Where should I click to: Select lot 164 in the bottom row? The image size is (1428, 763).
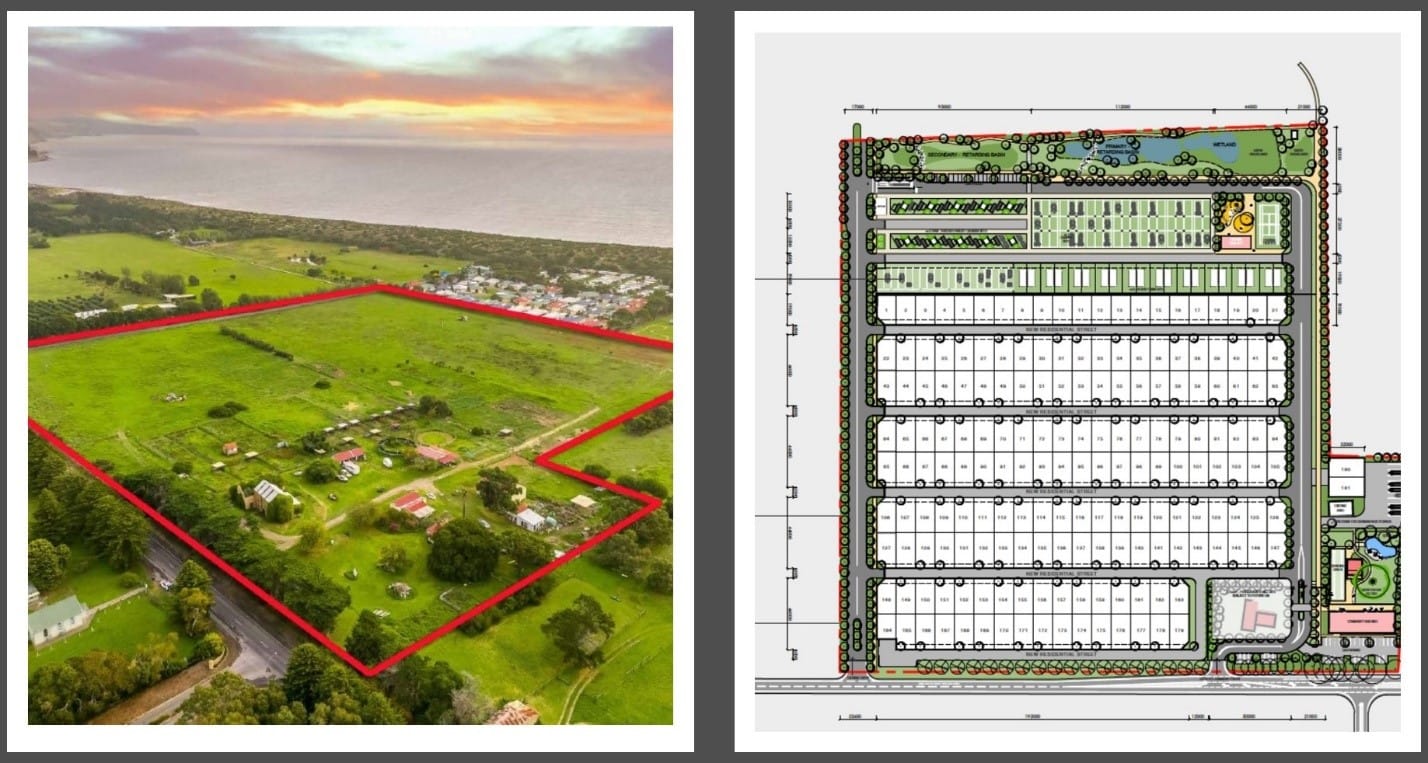click(x=887, y=630)
